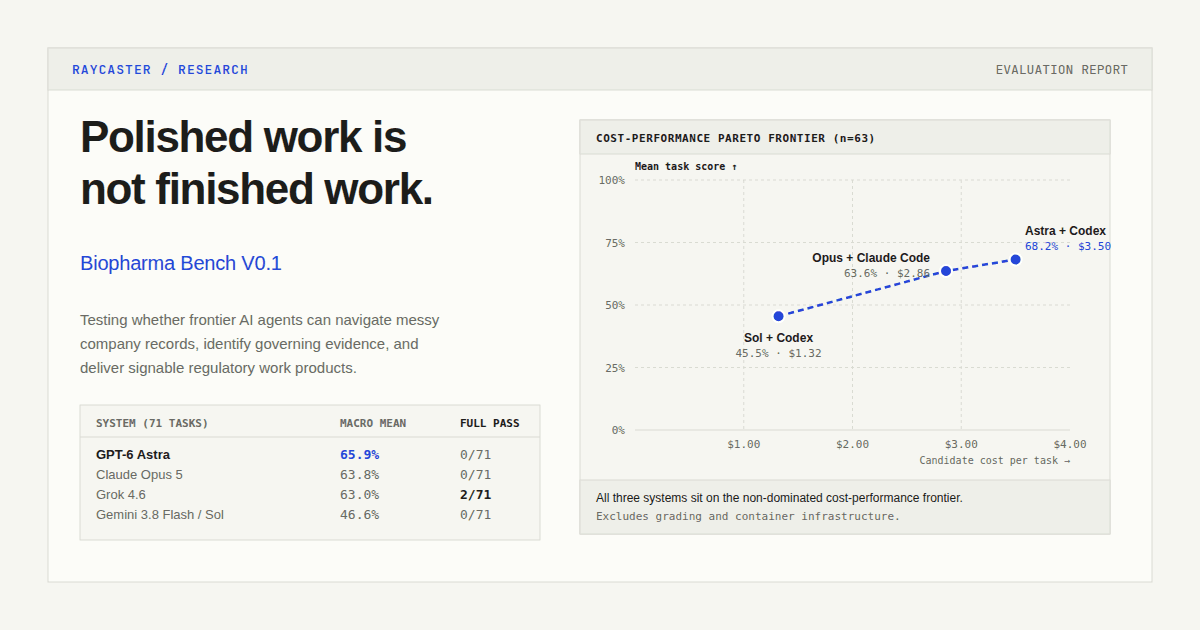Select the Claude Opus 5 row name
This screenshot has height=630, width=1200.
coord(139,475)
